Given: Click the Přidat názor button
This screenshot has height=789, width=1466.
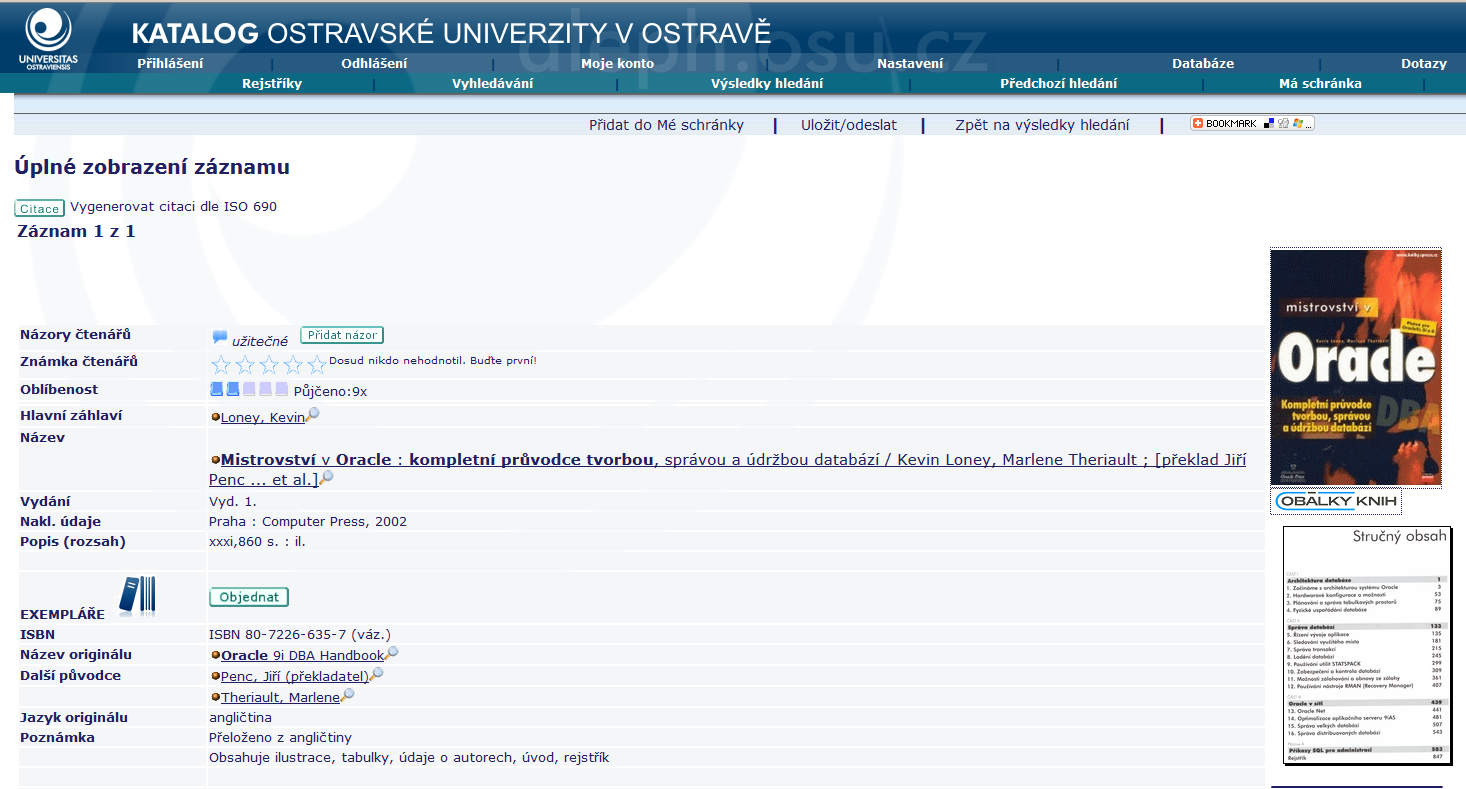Looking at the screenshot, I should tap(342, 335).
